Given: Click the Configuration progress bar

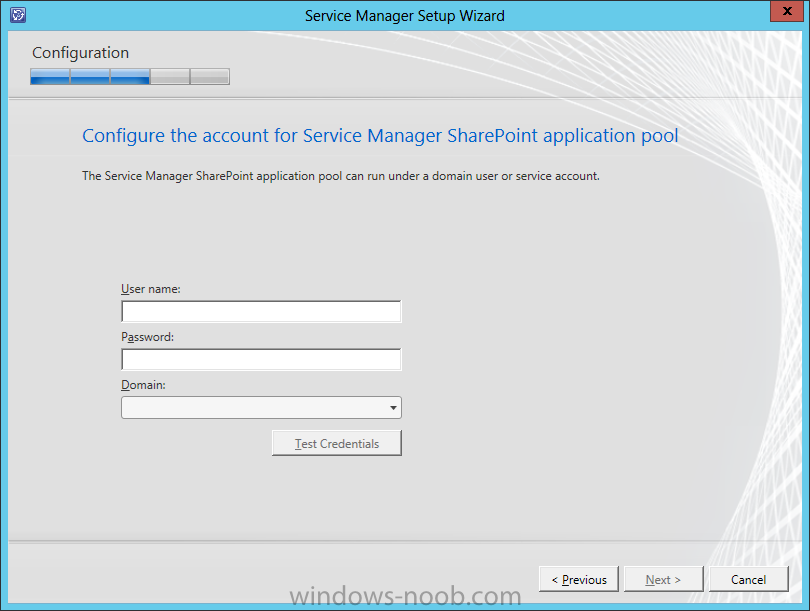Looking at the screenshot, I should (130, 76).
